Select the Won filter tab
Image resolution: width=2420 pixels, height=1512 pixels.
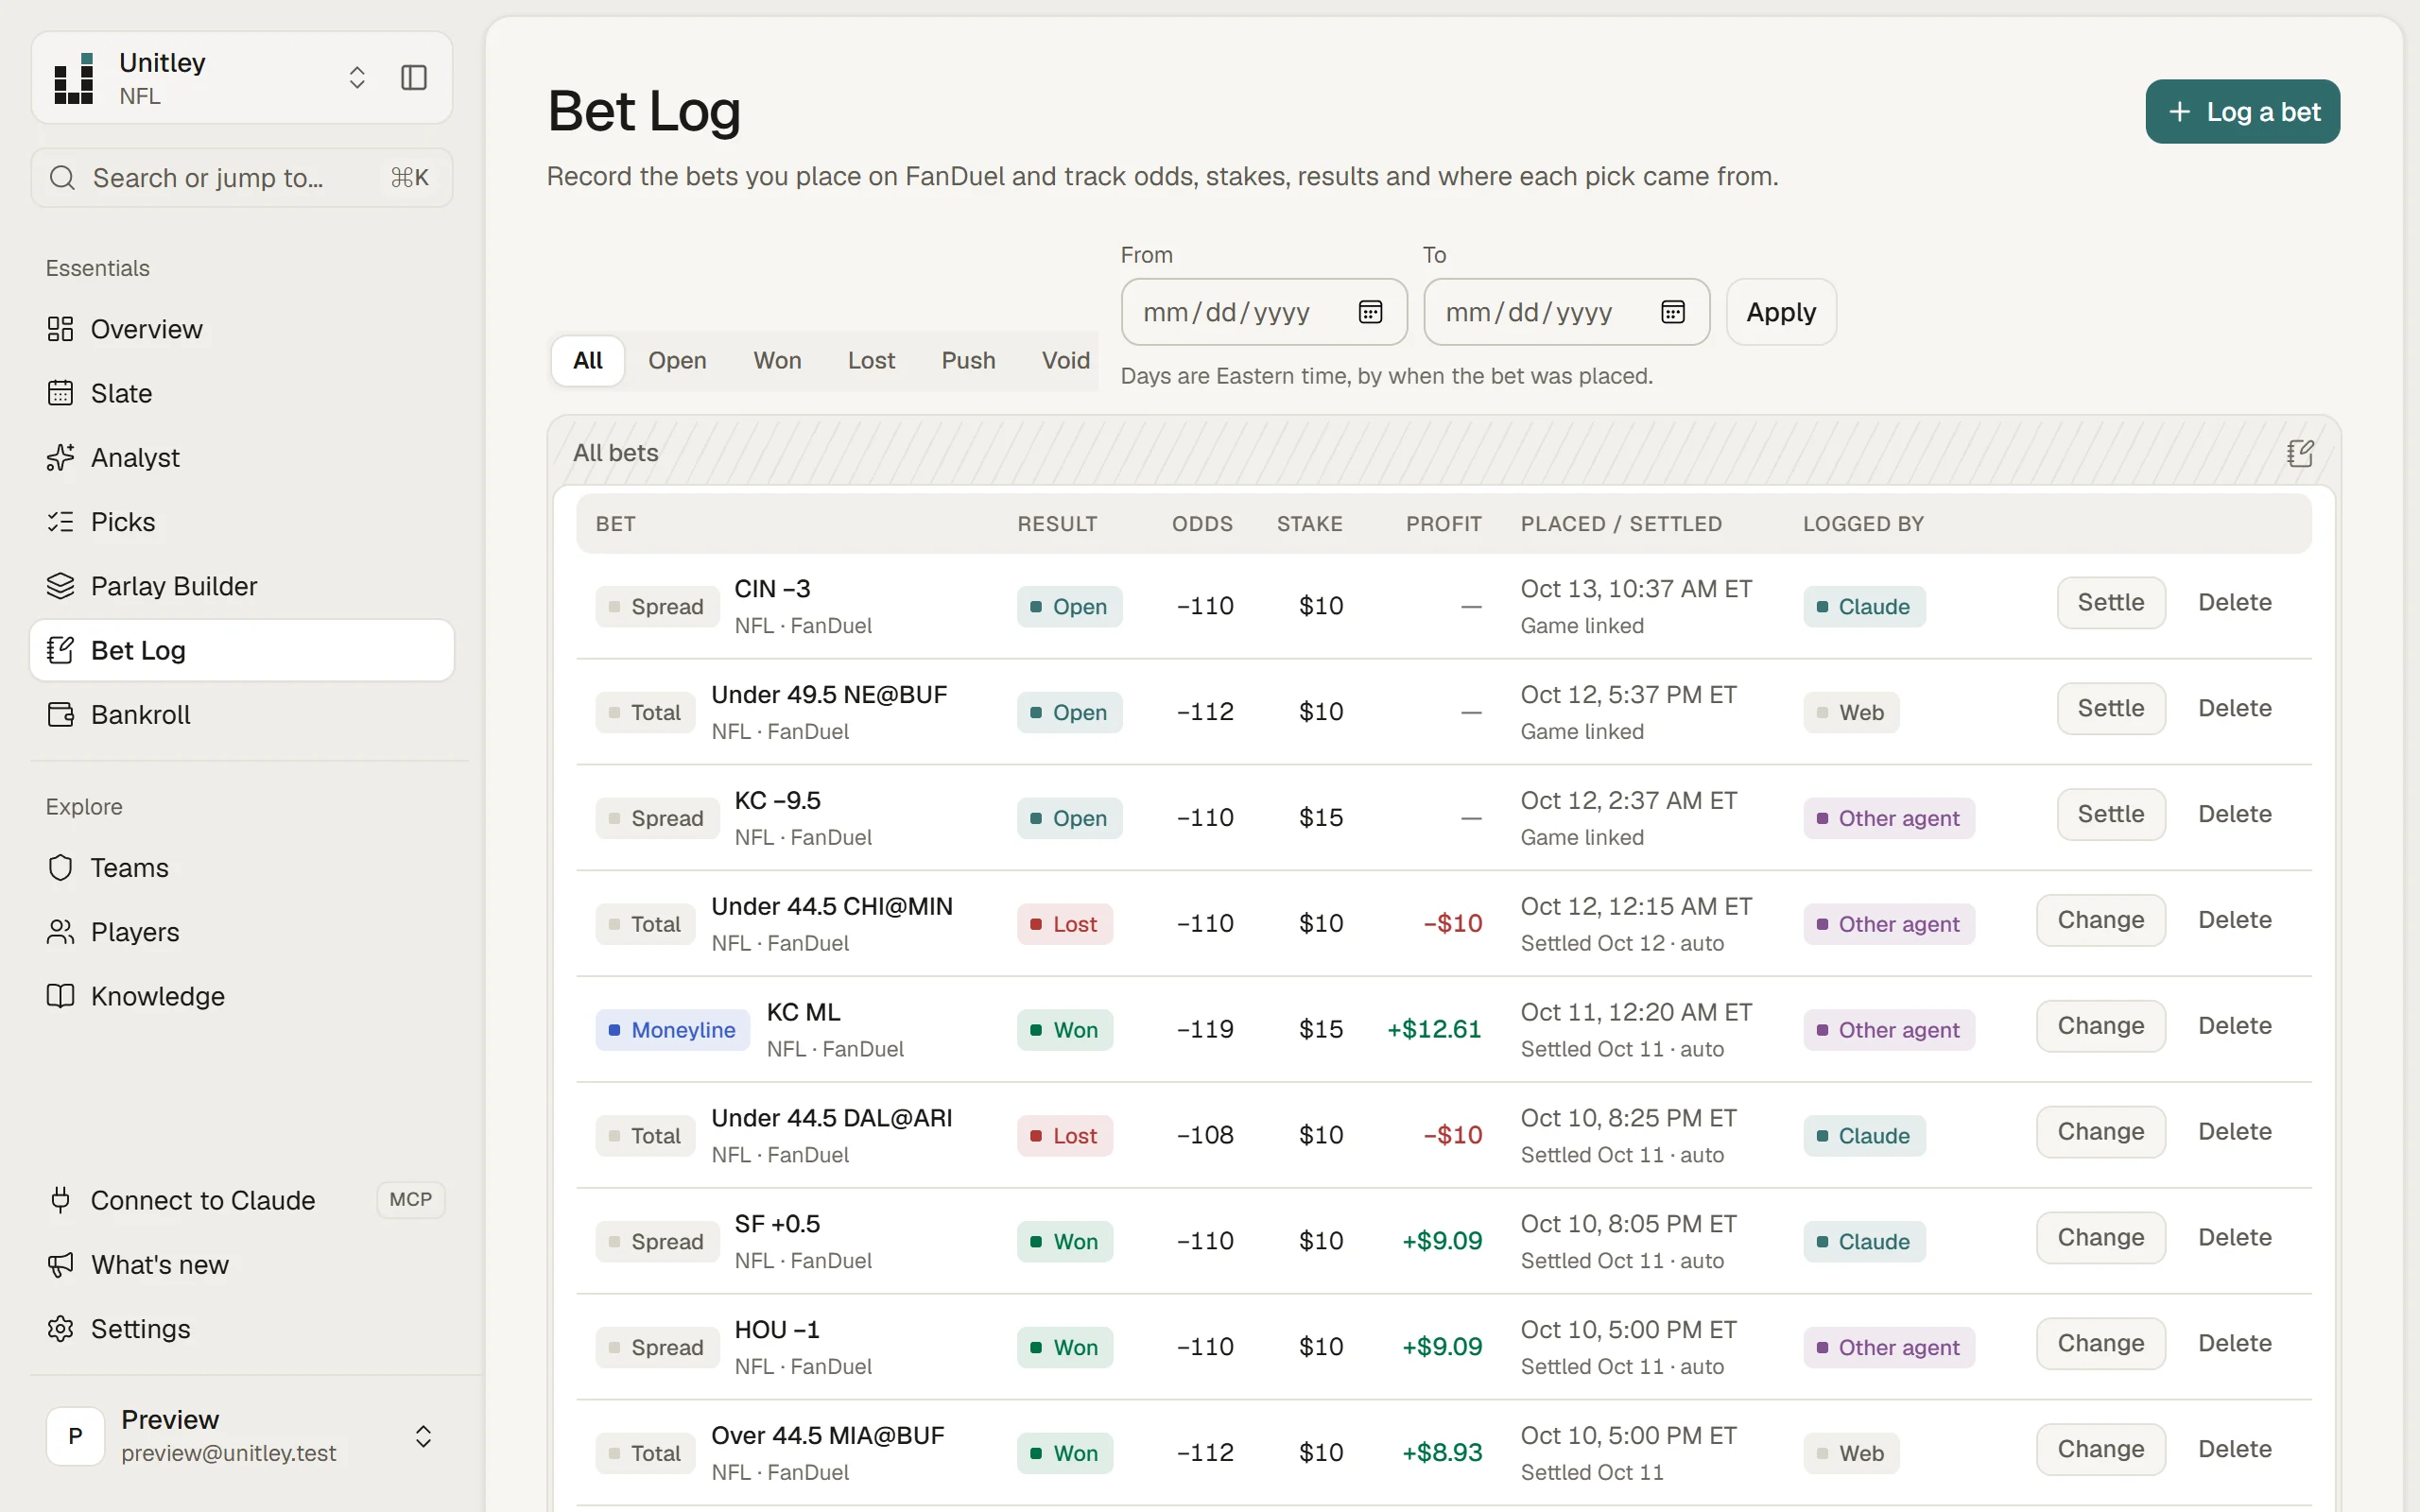(x=777, y=360)
